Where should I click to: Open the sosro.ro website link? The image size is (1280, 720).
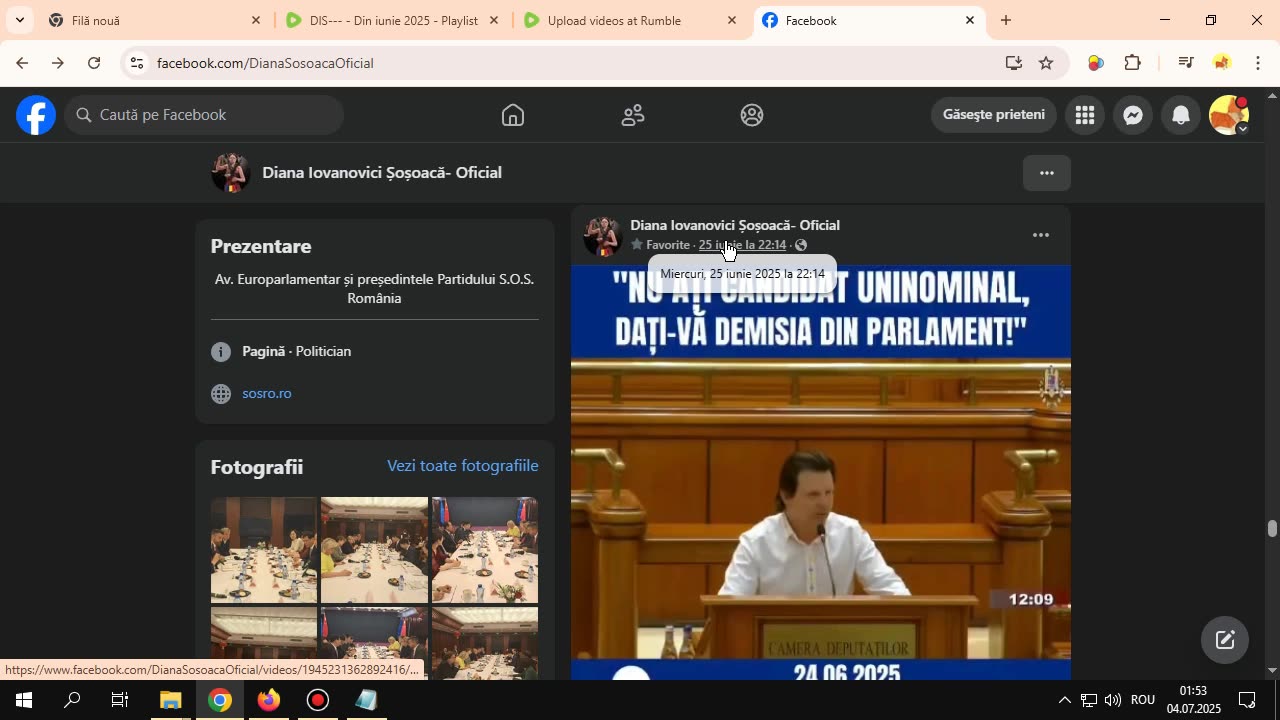click(267, 394)
